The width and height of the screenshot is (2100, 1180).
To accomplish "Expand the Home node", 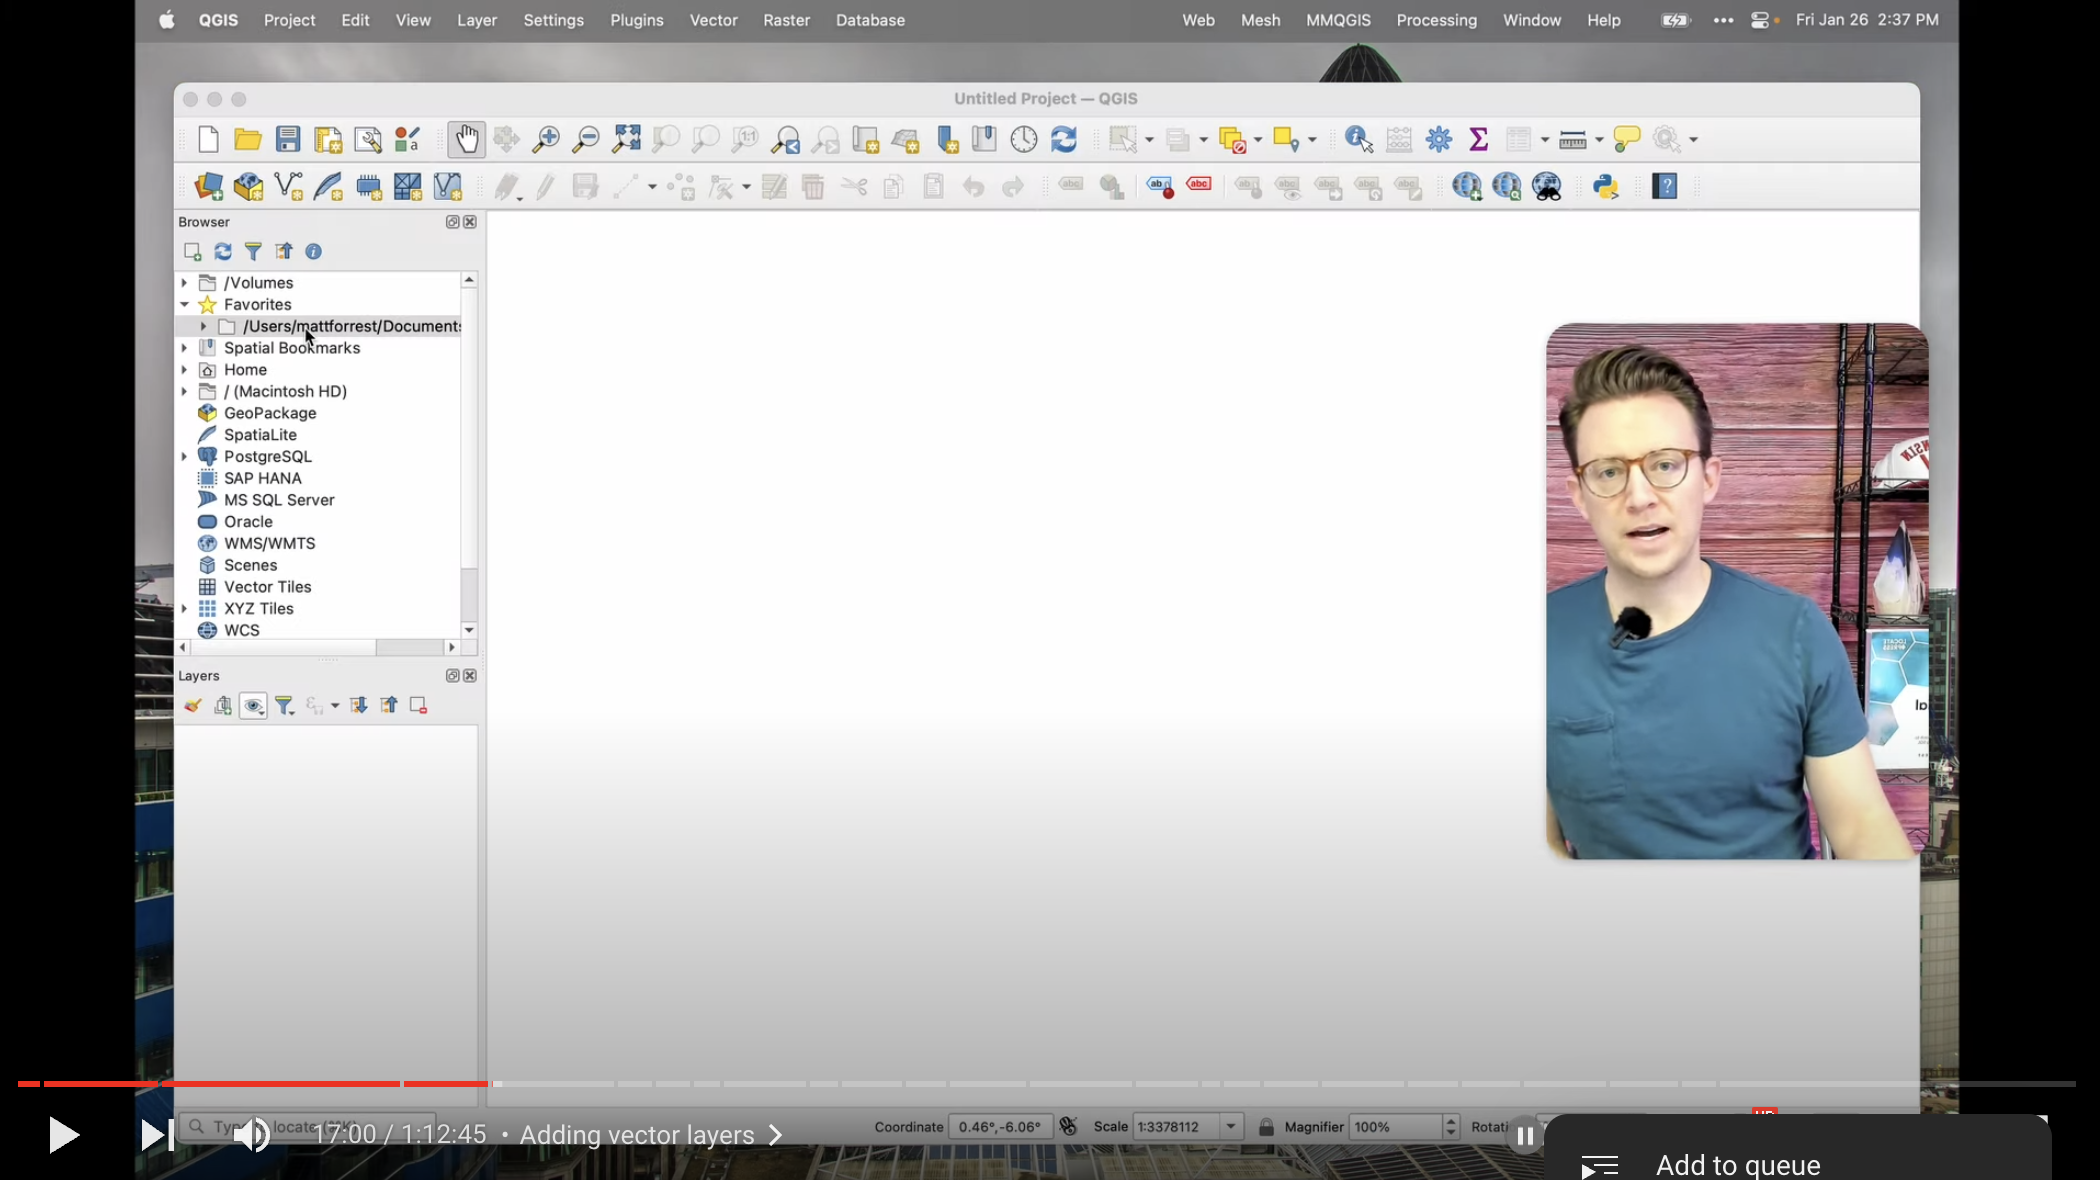I will (x=184, y=370).
